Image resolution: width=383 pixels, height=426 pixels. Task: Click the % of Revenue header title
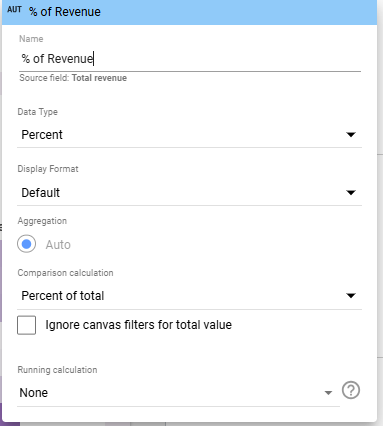coord(65,12)
